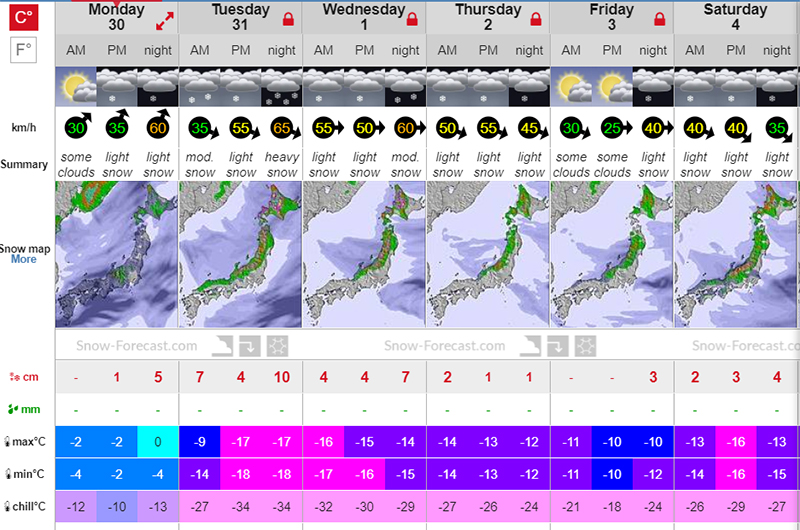This screenshot has height=530, width=800.
Task: Click the red lock icon on Friday 3
Action: click(x=658, y=18)
